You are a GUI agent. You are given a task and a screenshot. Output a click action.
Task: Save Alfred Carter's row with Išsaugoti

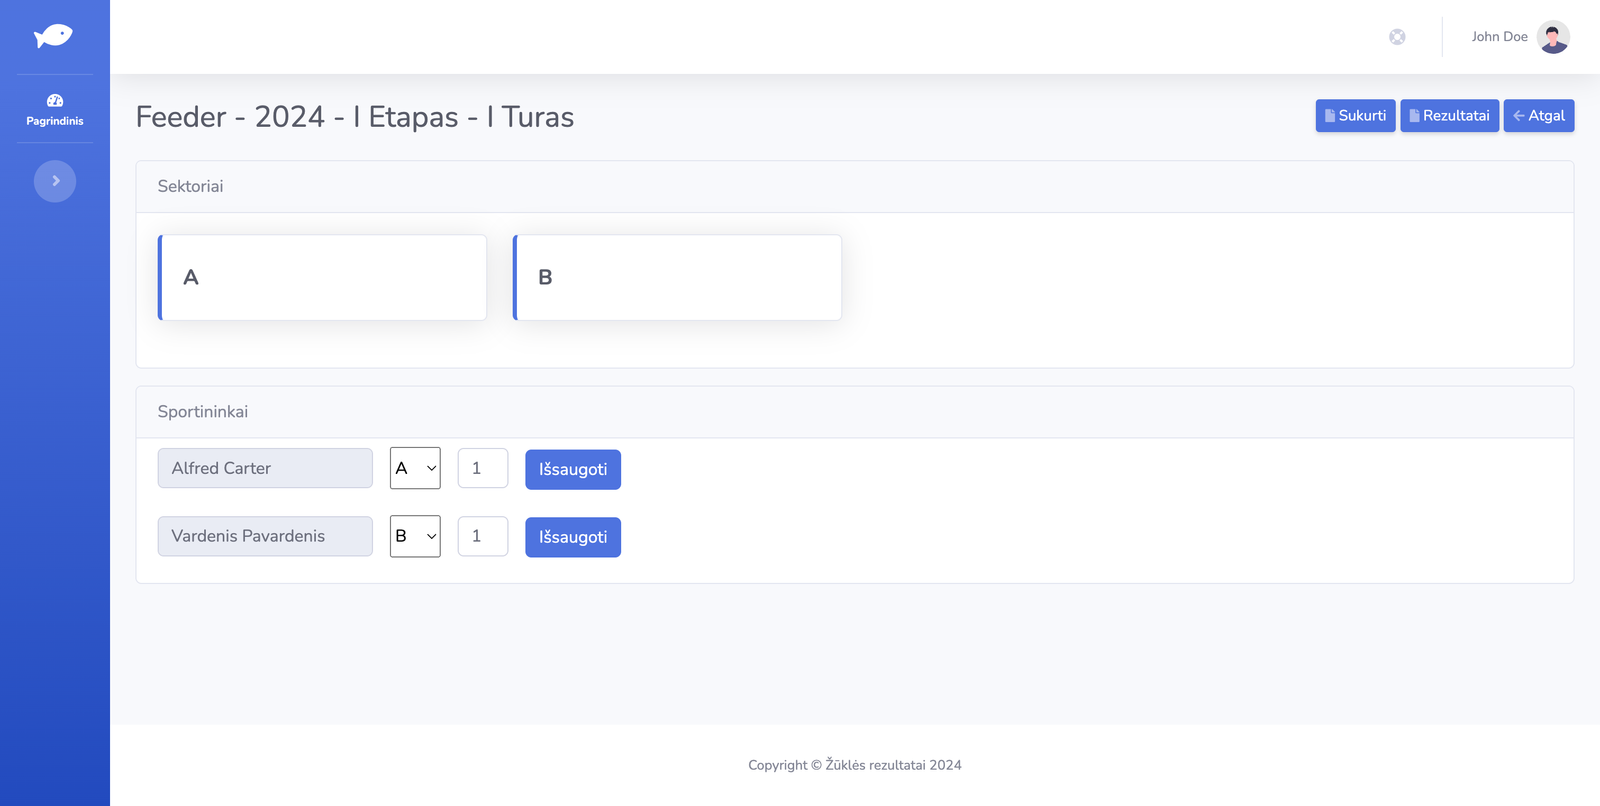(572, 470)
